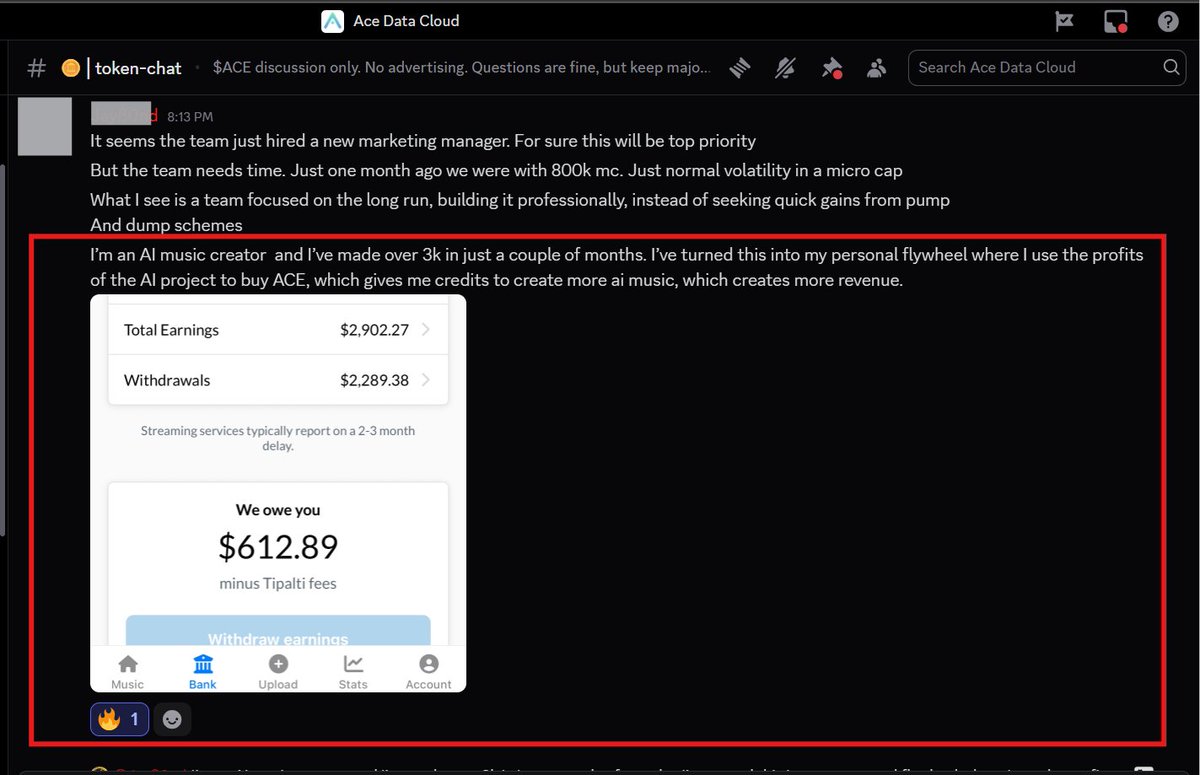Open the poster's blurred avatar
The height and width of the screenshot is (775, 1200).
(45, 126)
